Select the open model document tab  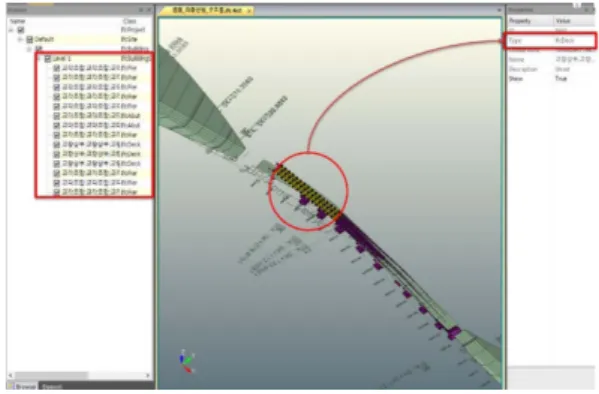click(x=207, y=11)
